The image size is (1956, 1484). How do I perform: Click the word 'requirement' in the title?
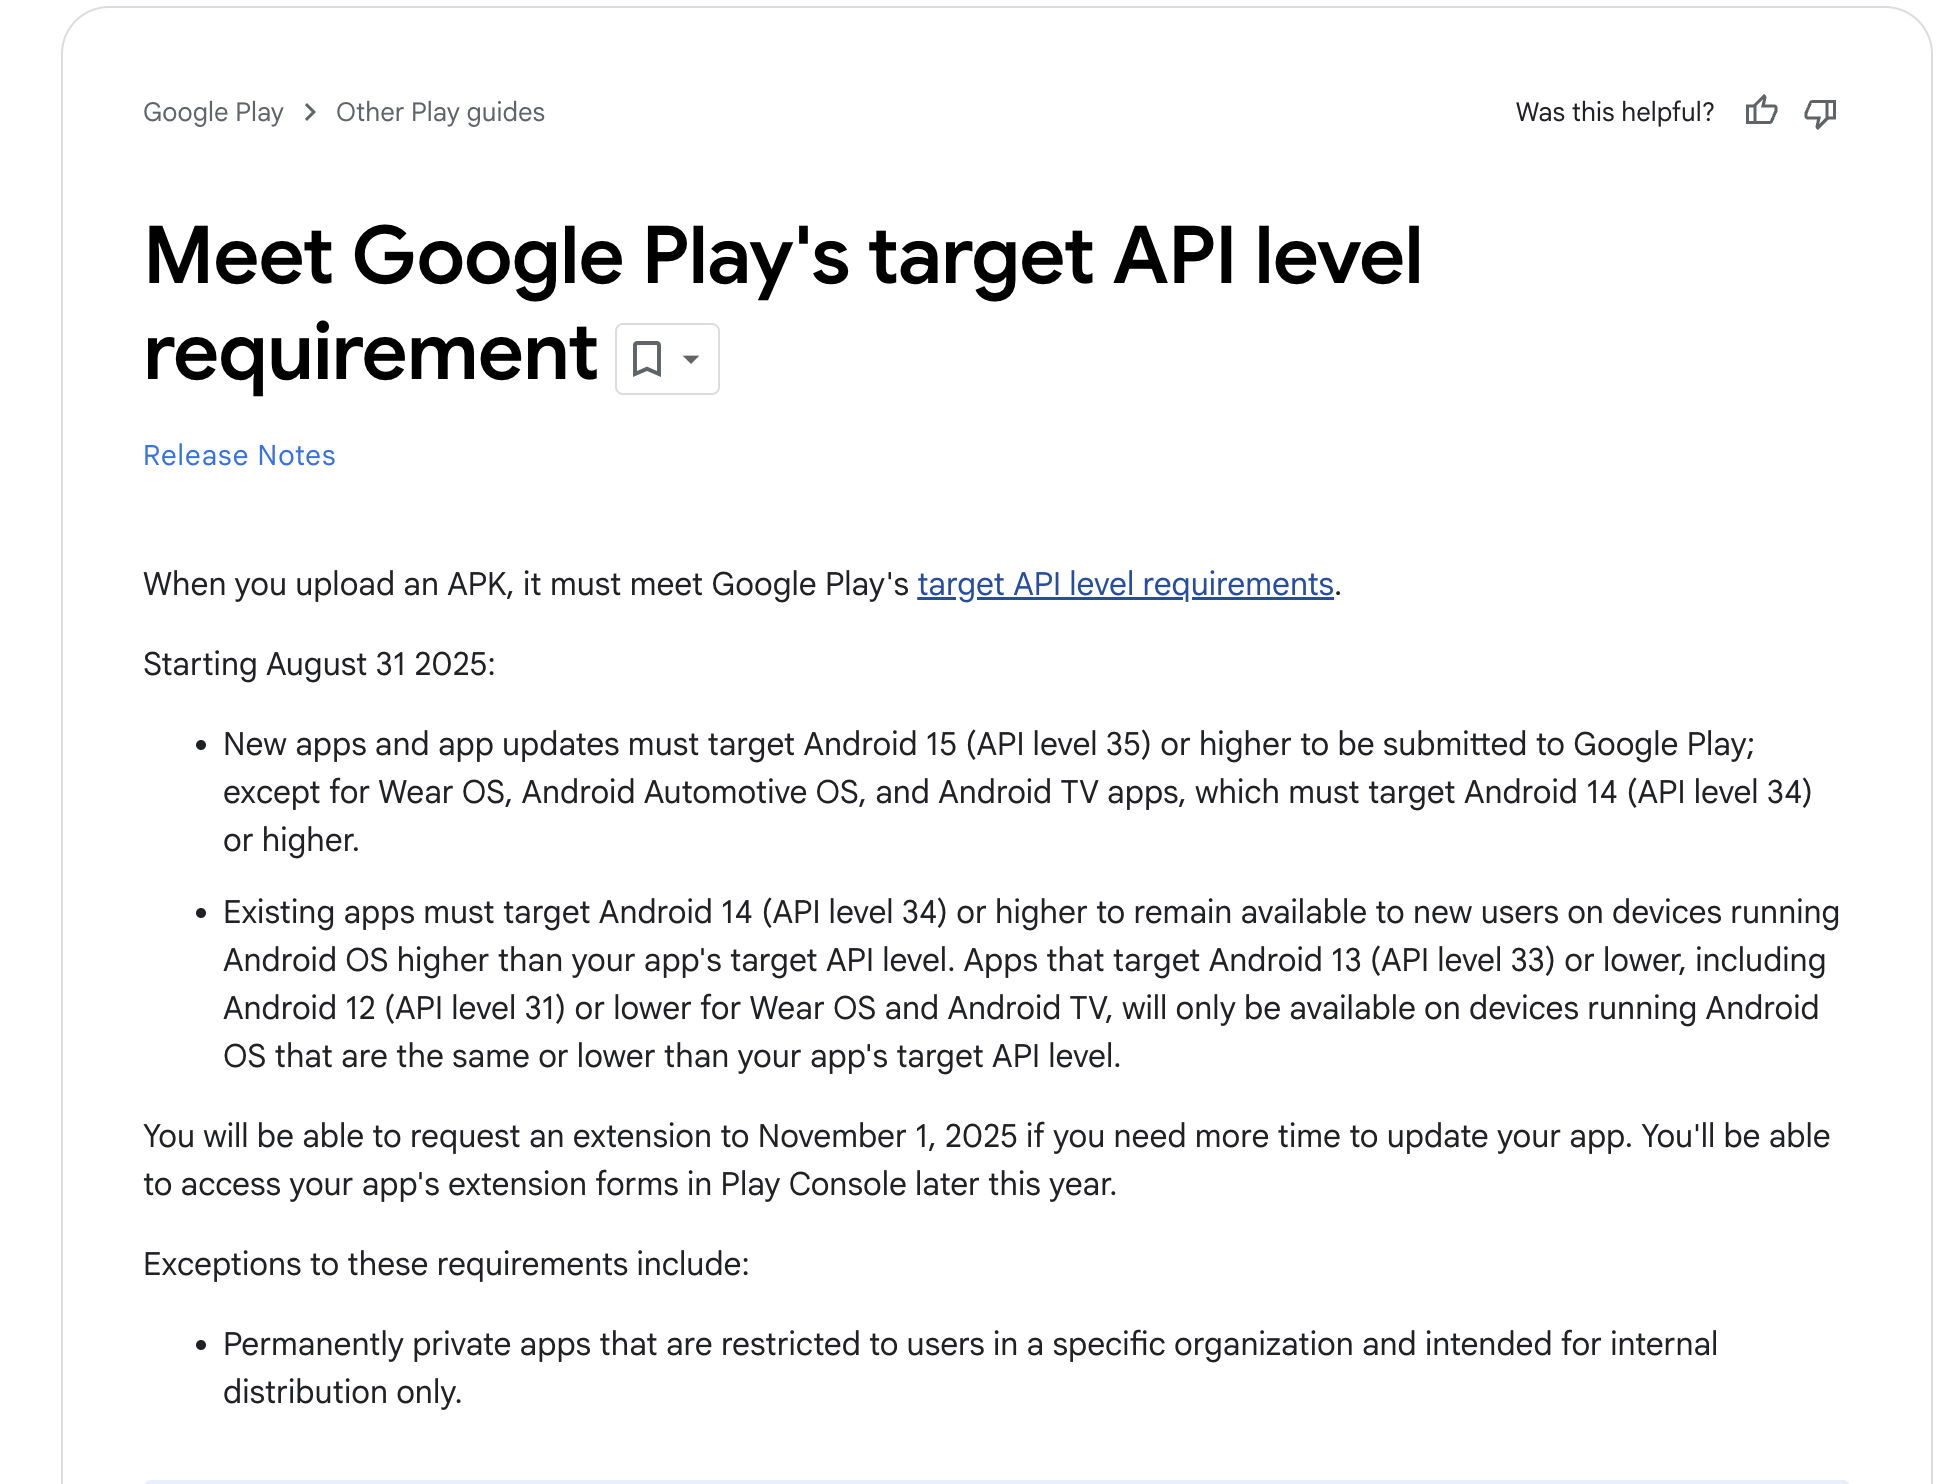pos(370,353)
